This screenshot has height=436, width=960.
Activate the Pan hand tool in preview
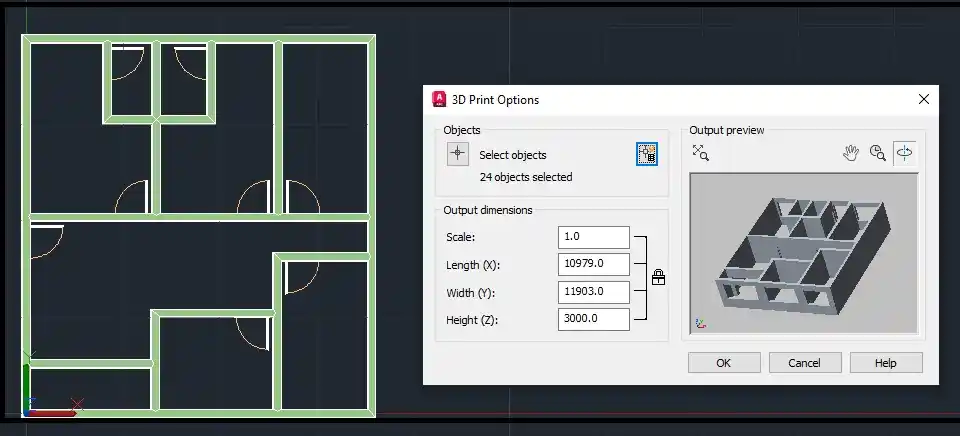point(850,153)
